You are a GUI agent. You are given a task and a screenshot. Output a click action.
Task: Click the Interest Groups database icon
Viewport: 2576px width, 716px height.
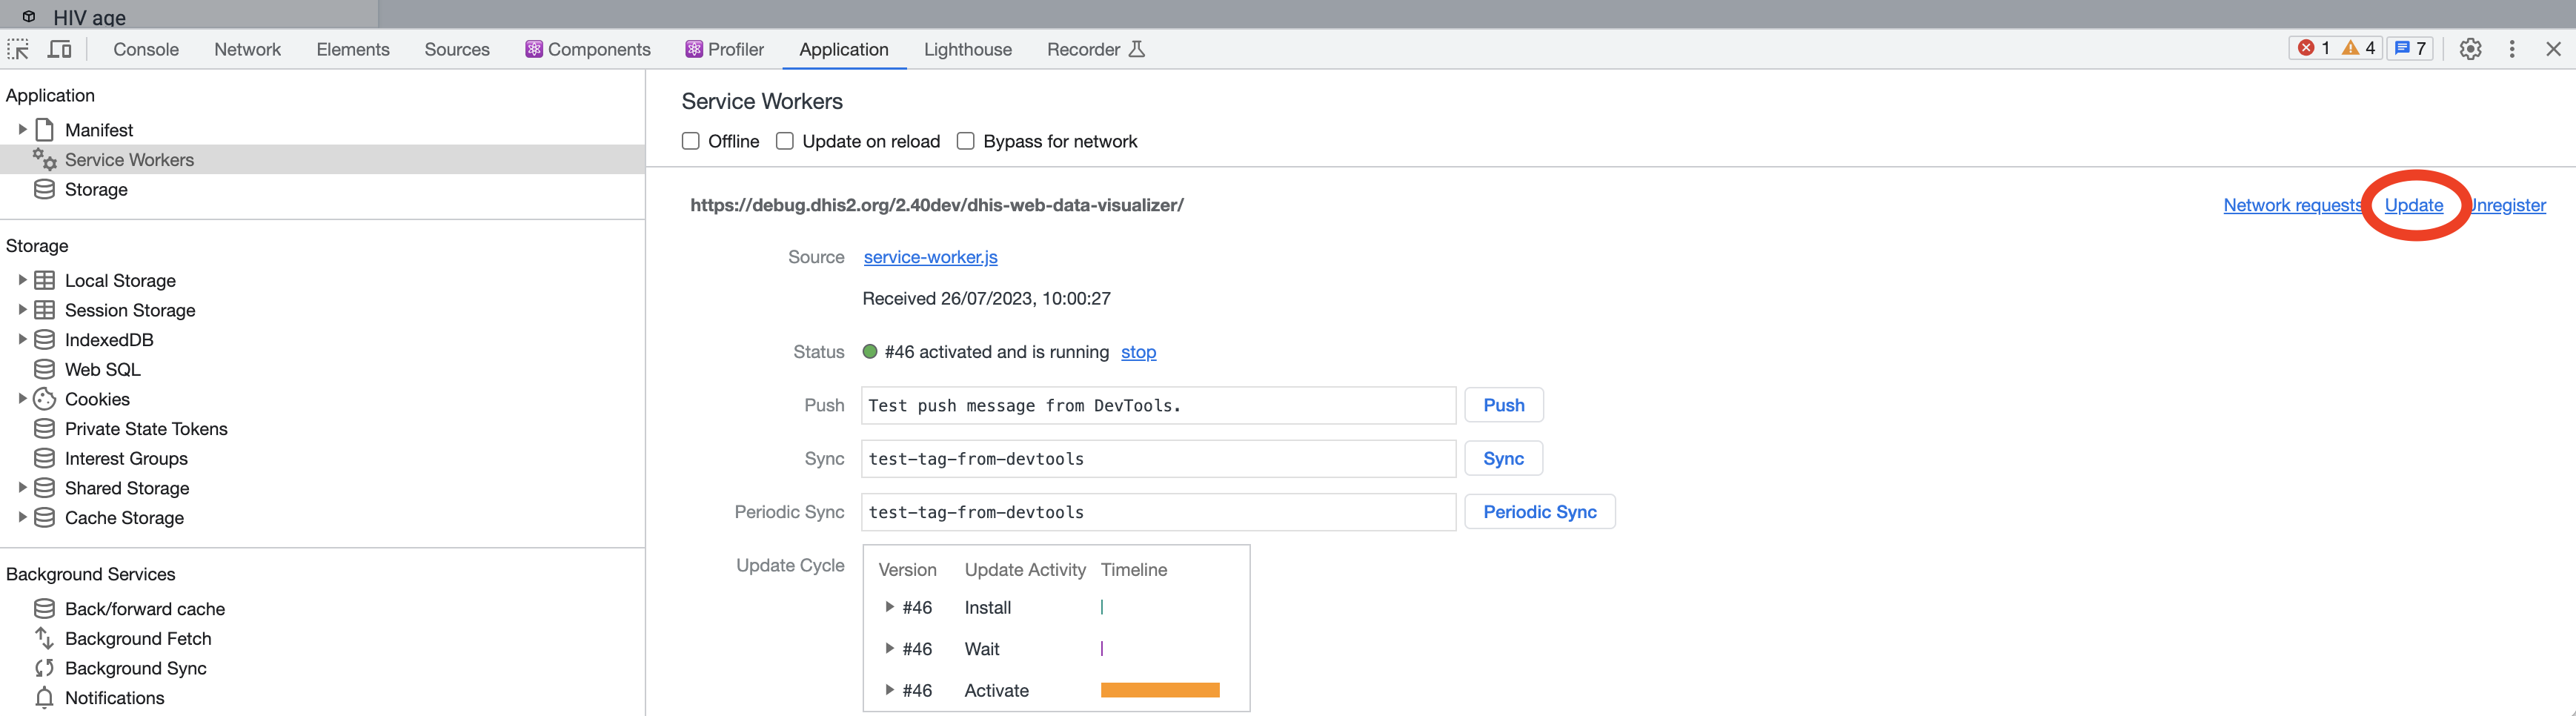pos(44,458)
